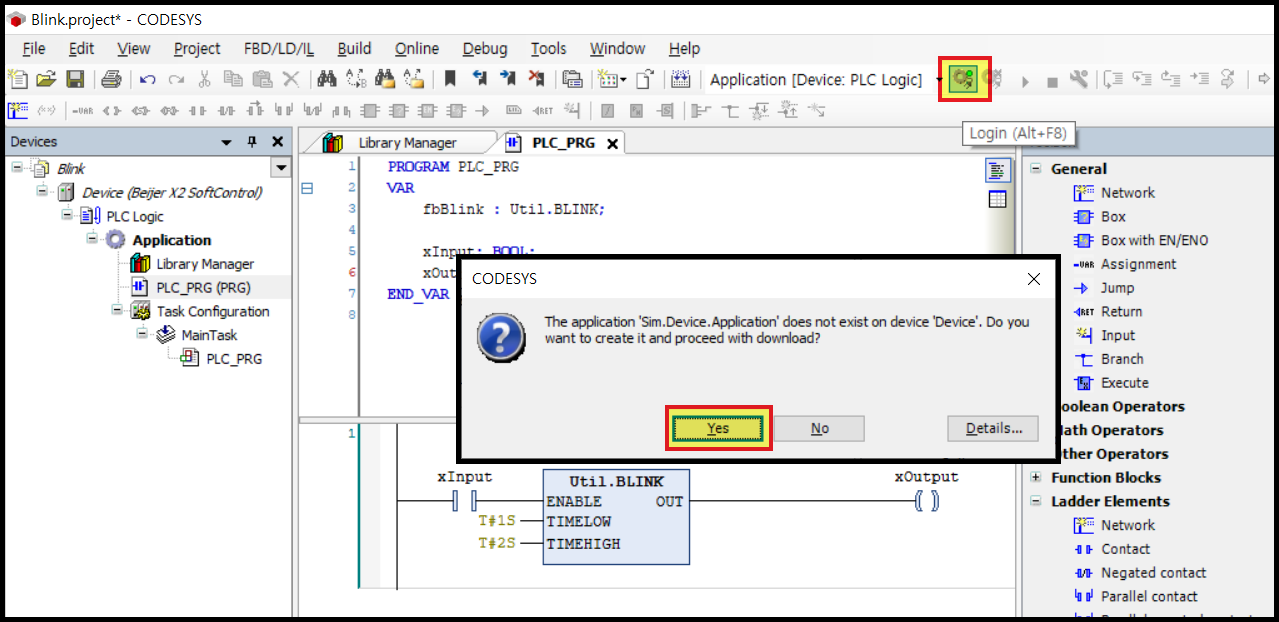Insert a RET return from the ladder toolbar
This screenshot has width=1279, height=622.
542,111
